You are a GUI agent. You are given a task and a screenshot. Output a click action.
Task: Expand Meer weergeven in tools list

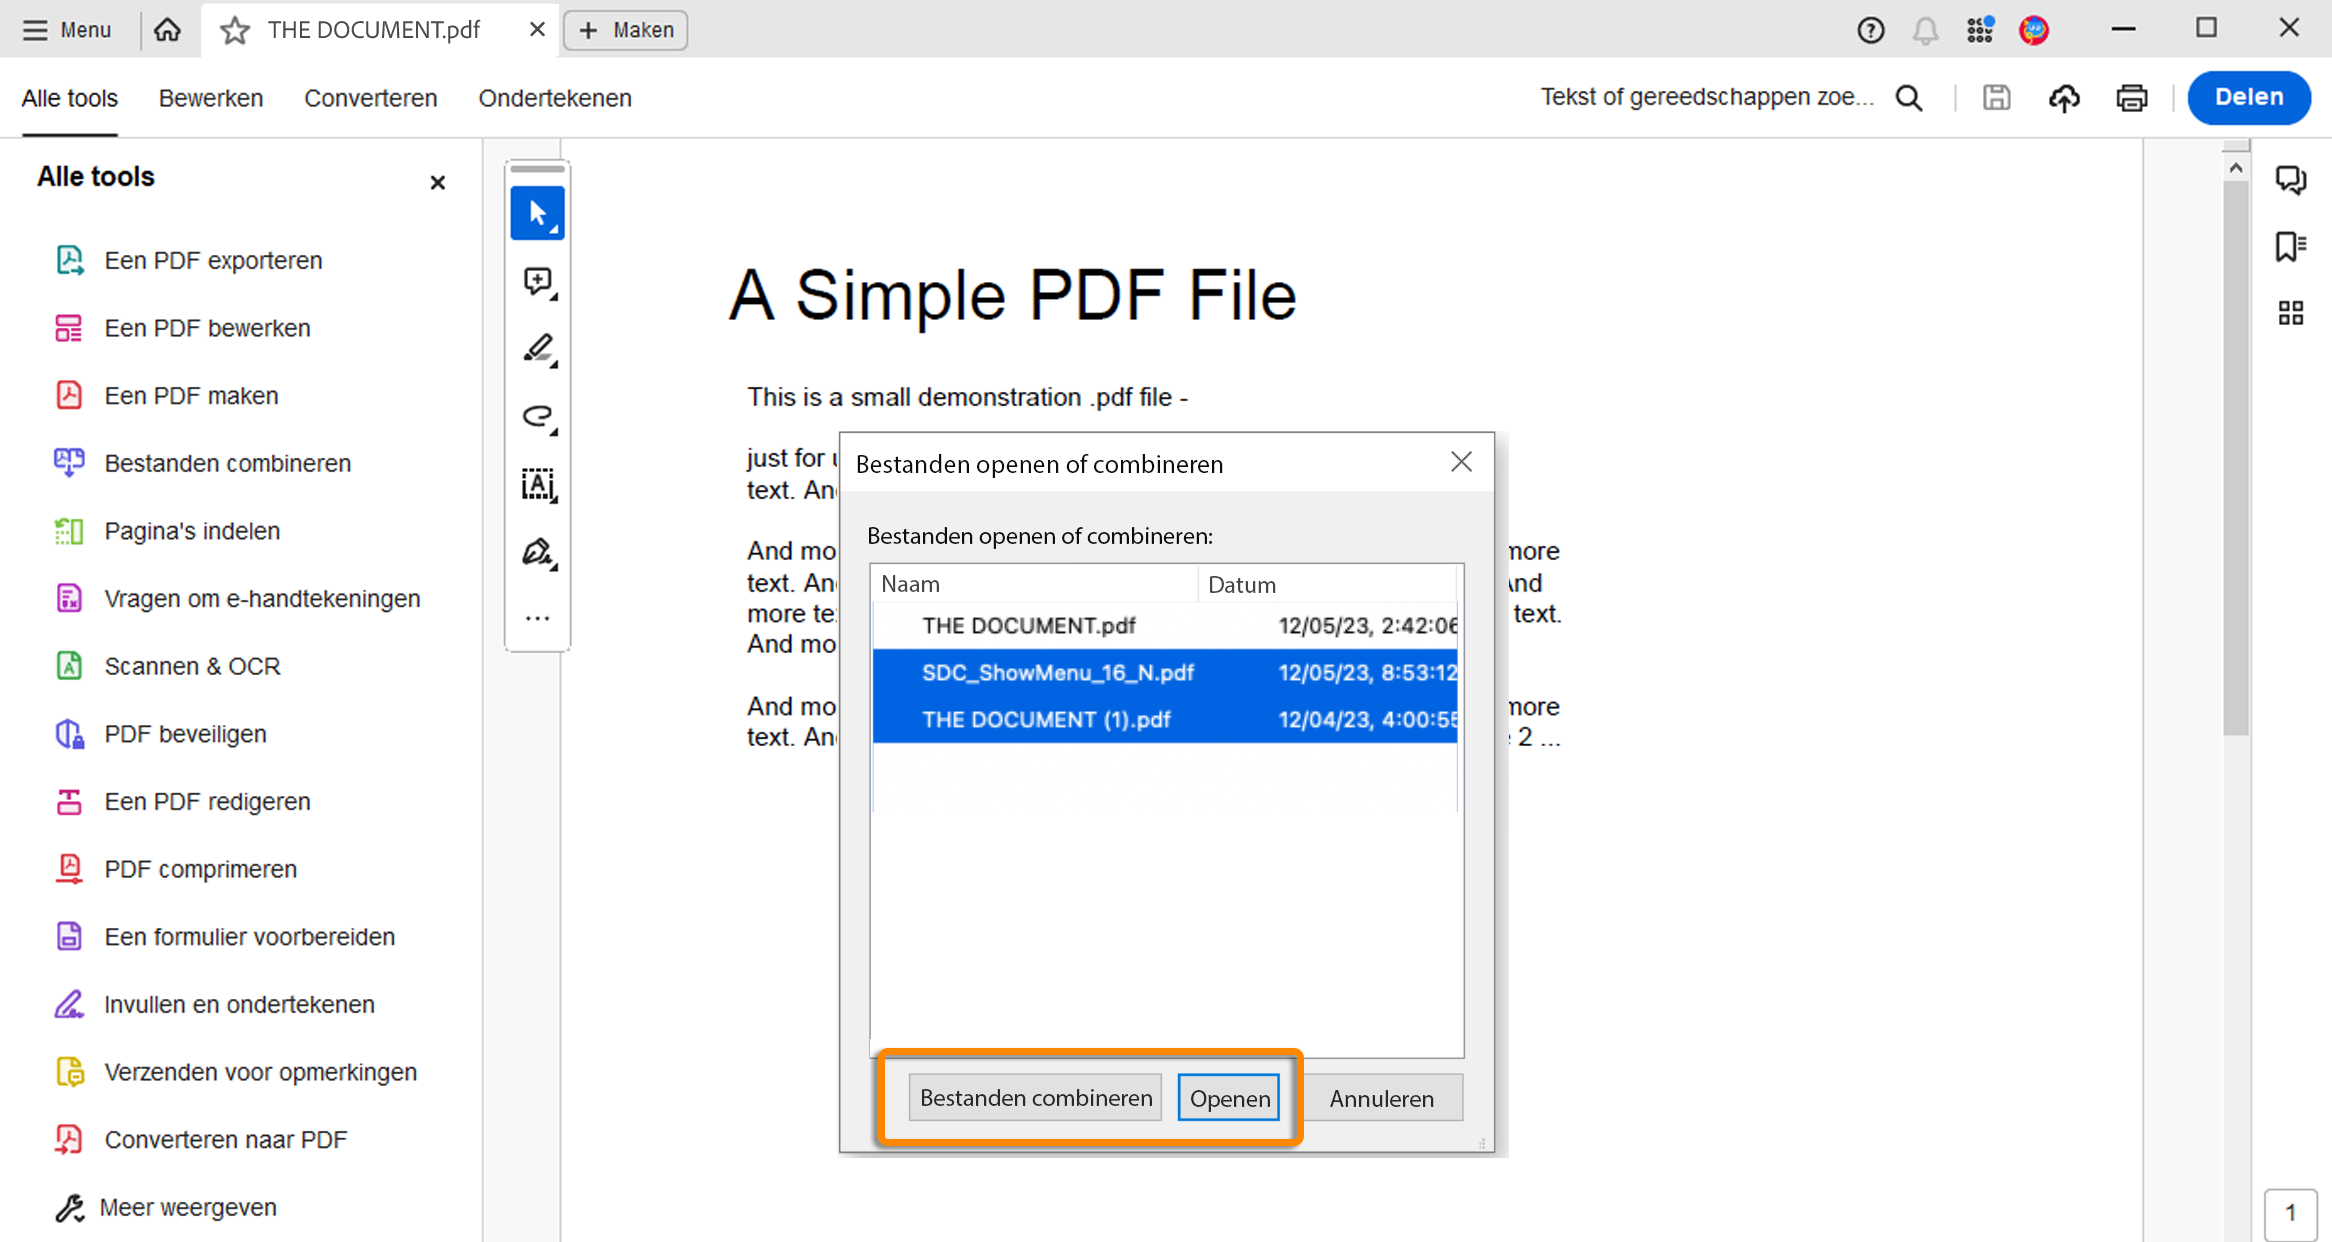coord(188,1207)
